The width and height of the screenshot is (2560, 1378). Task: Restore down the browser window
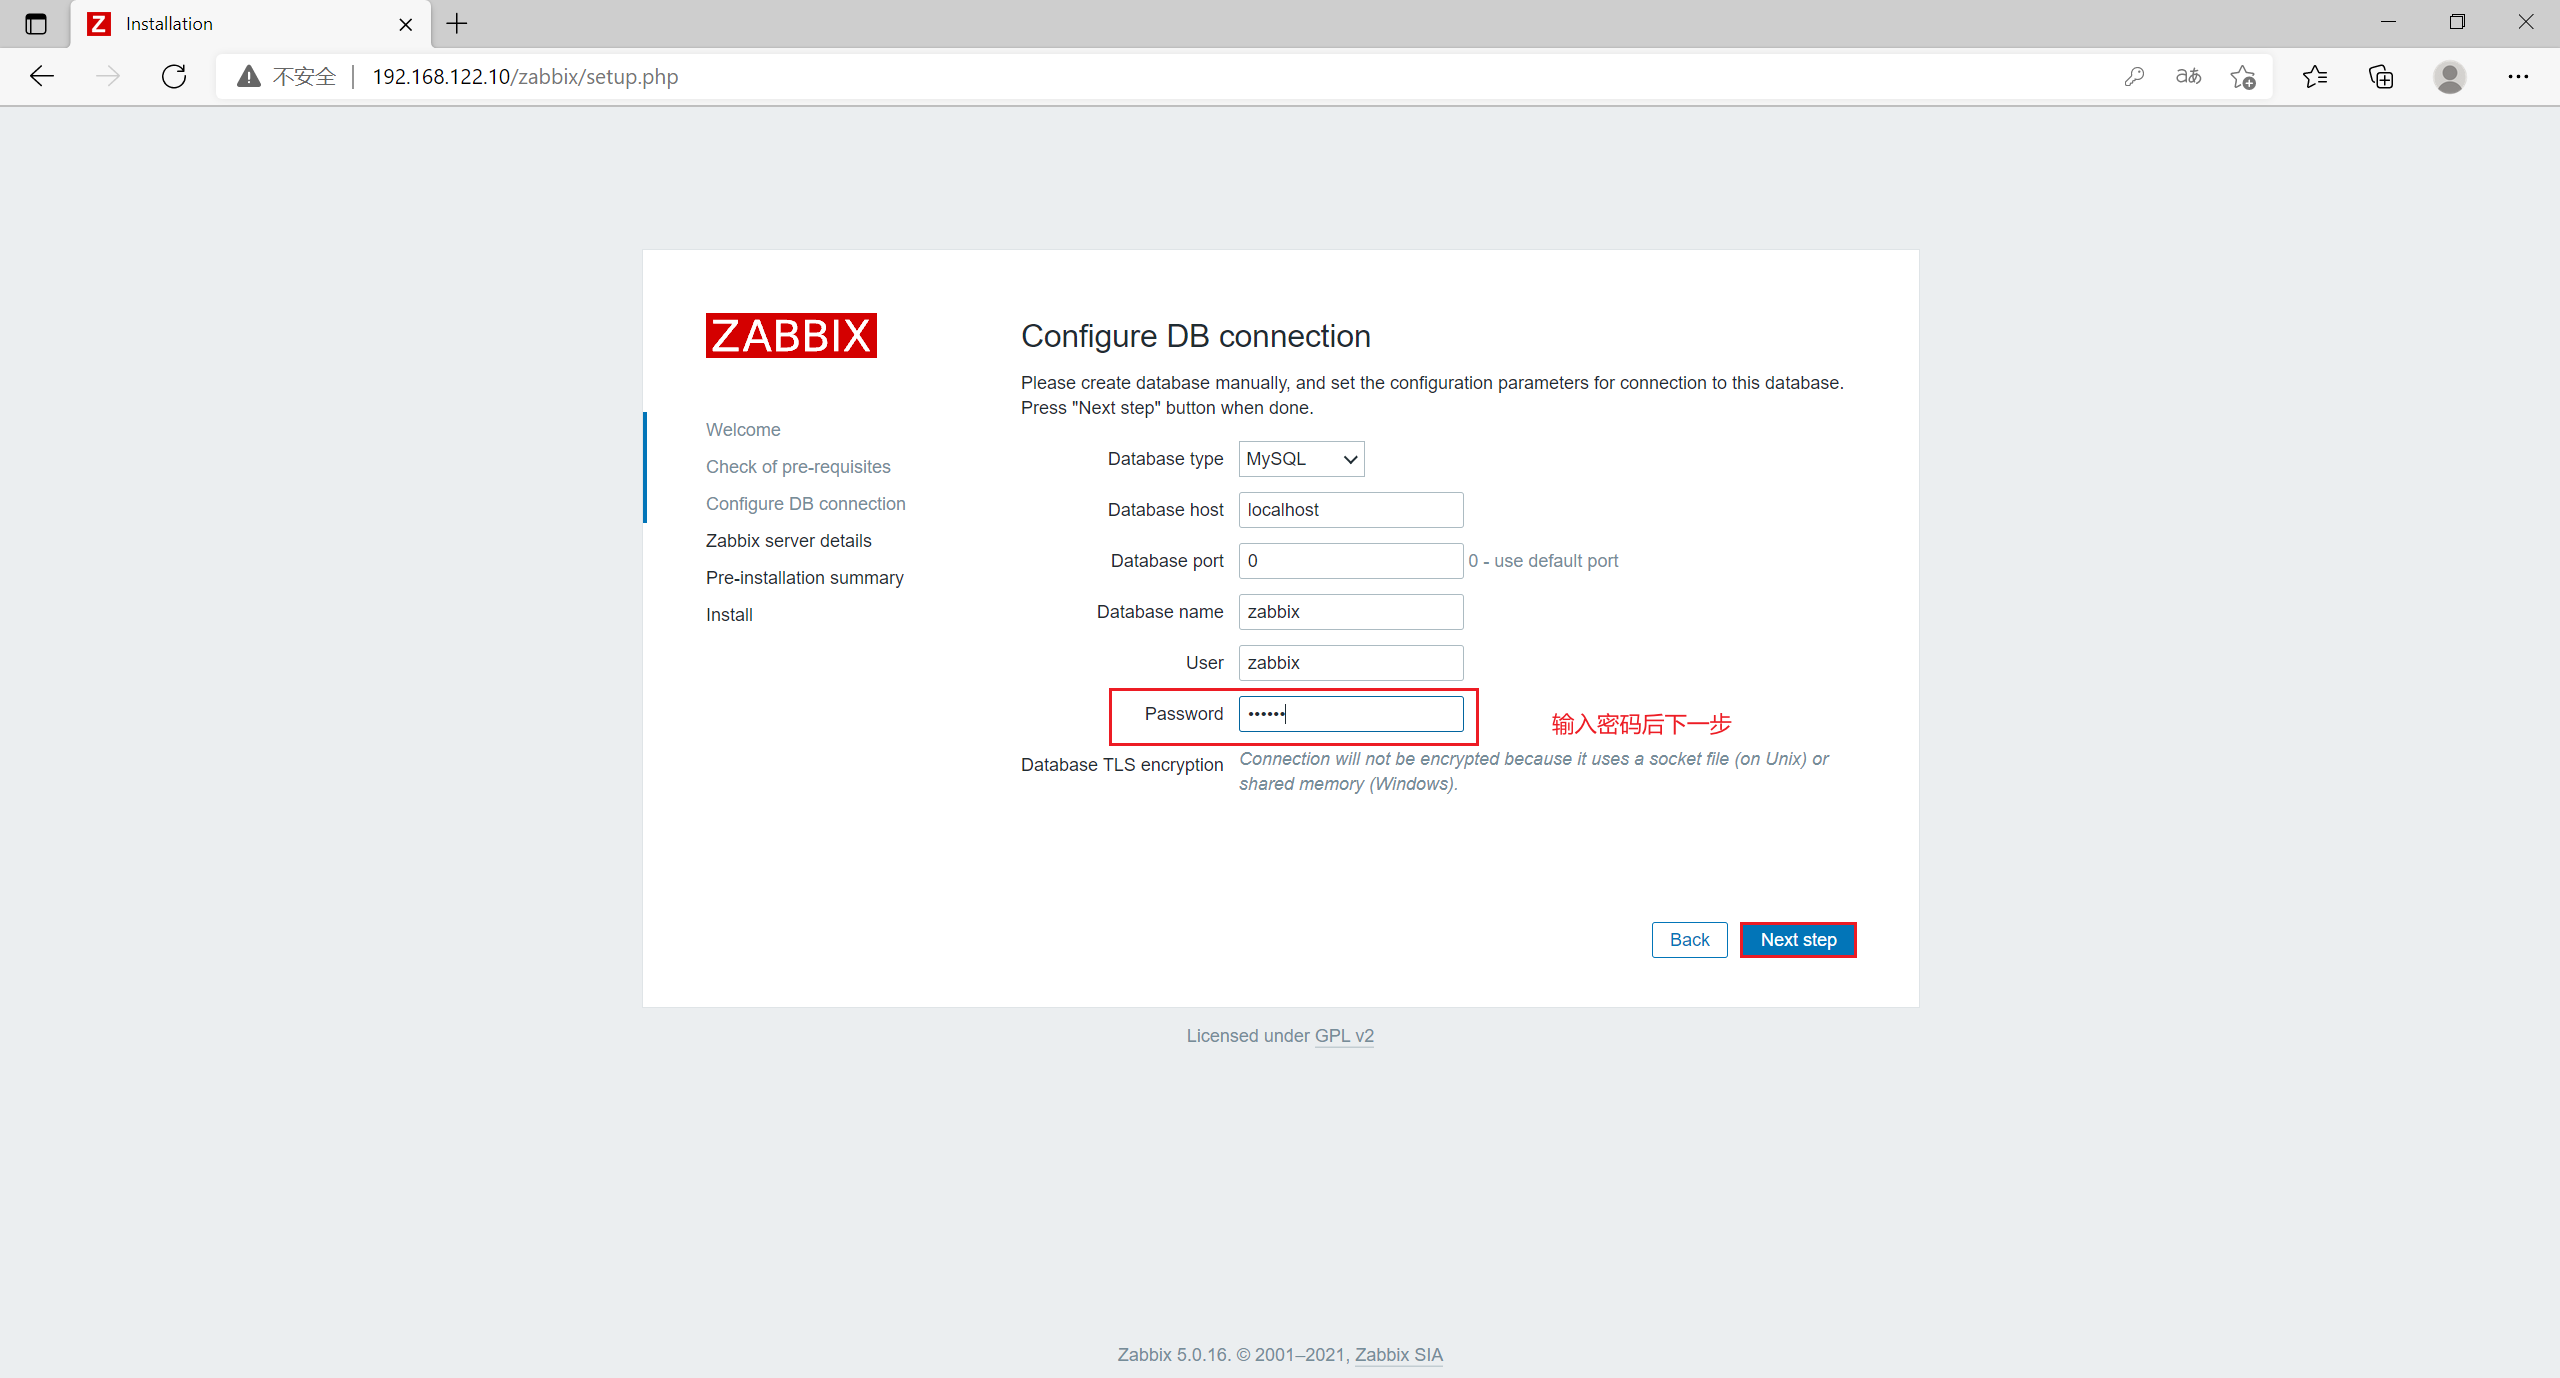2457,22
